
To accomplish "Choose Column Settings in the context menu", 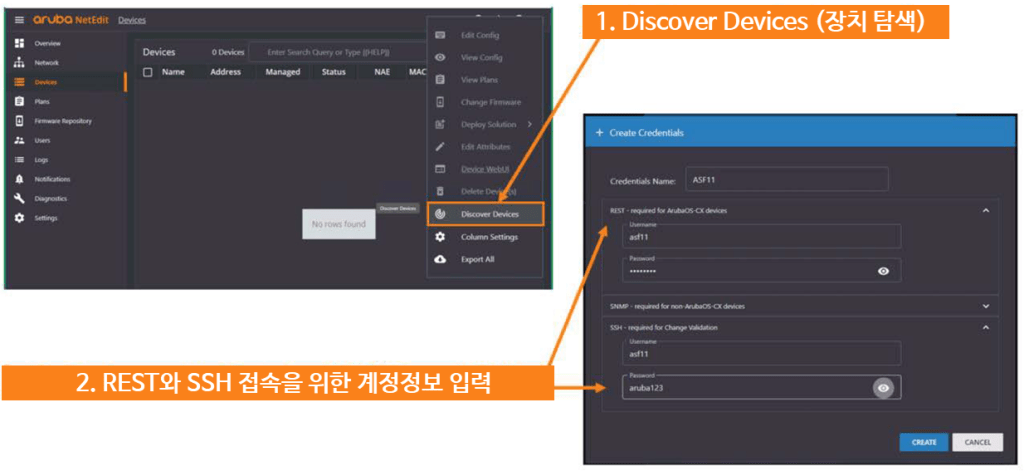I will [x=489, y=237].
